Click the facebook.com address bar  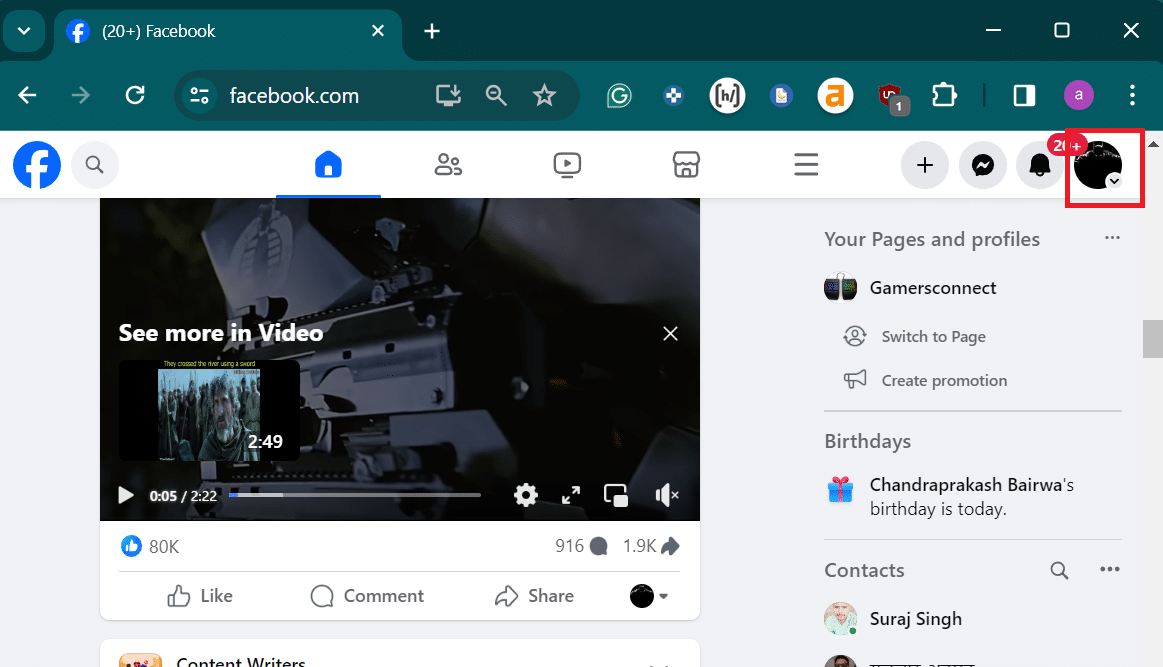tap(294, 96)
